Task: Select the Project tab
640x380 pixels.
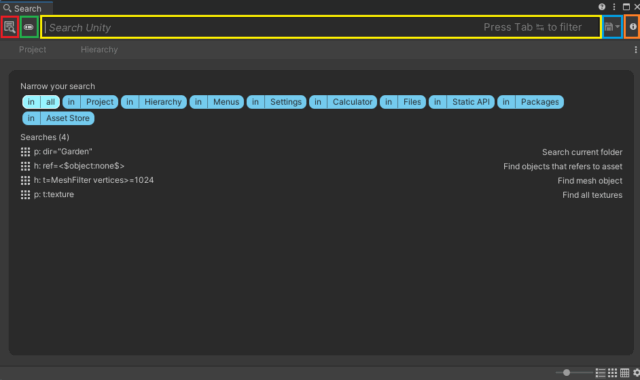Action: [x=32, y=49]
